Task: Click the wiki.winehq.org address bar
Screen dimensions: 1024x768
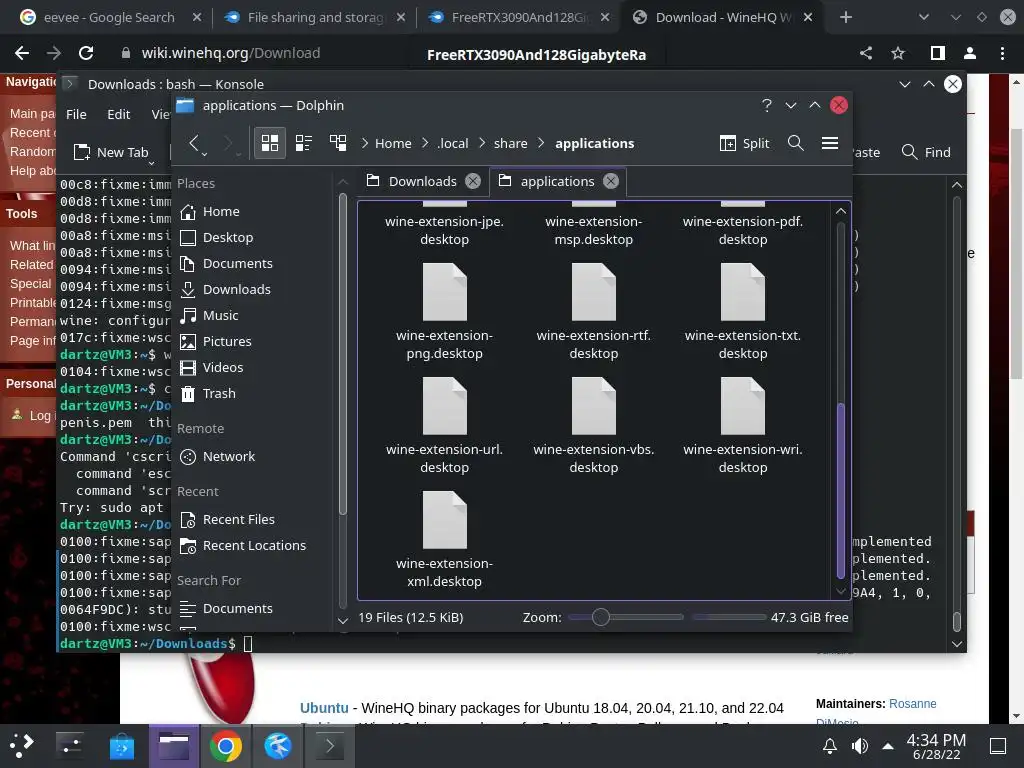Action: 231,53
